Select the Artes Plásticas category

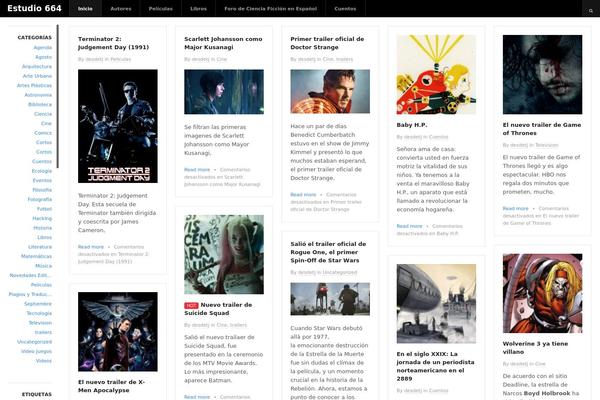[34, 85]
